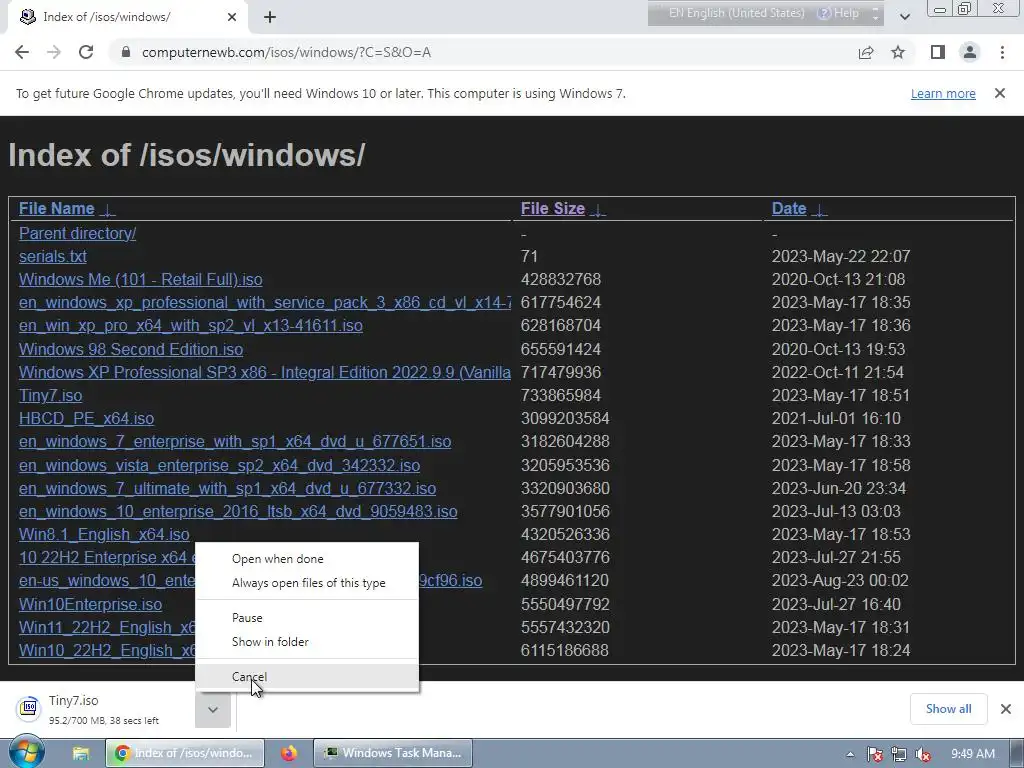Viewport: 1024px width, 768px height.
Task: Click Windows 98 Second Edition.iso link
Action: (131, 349)
